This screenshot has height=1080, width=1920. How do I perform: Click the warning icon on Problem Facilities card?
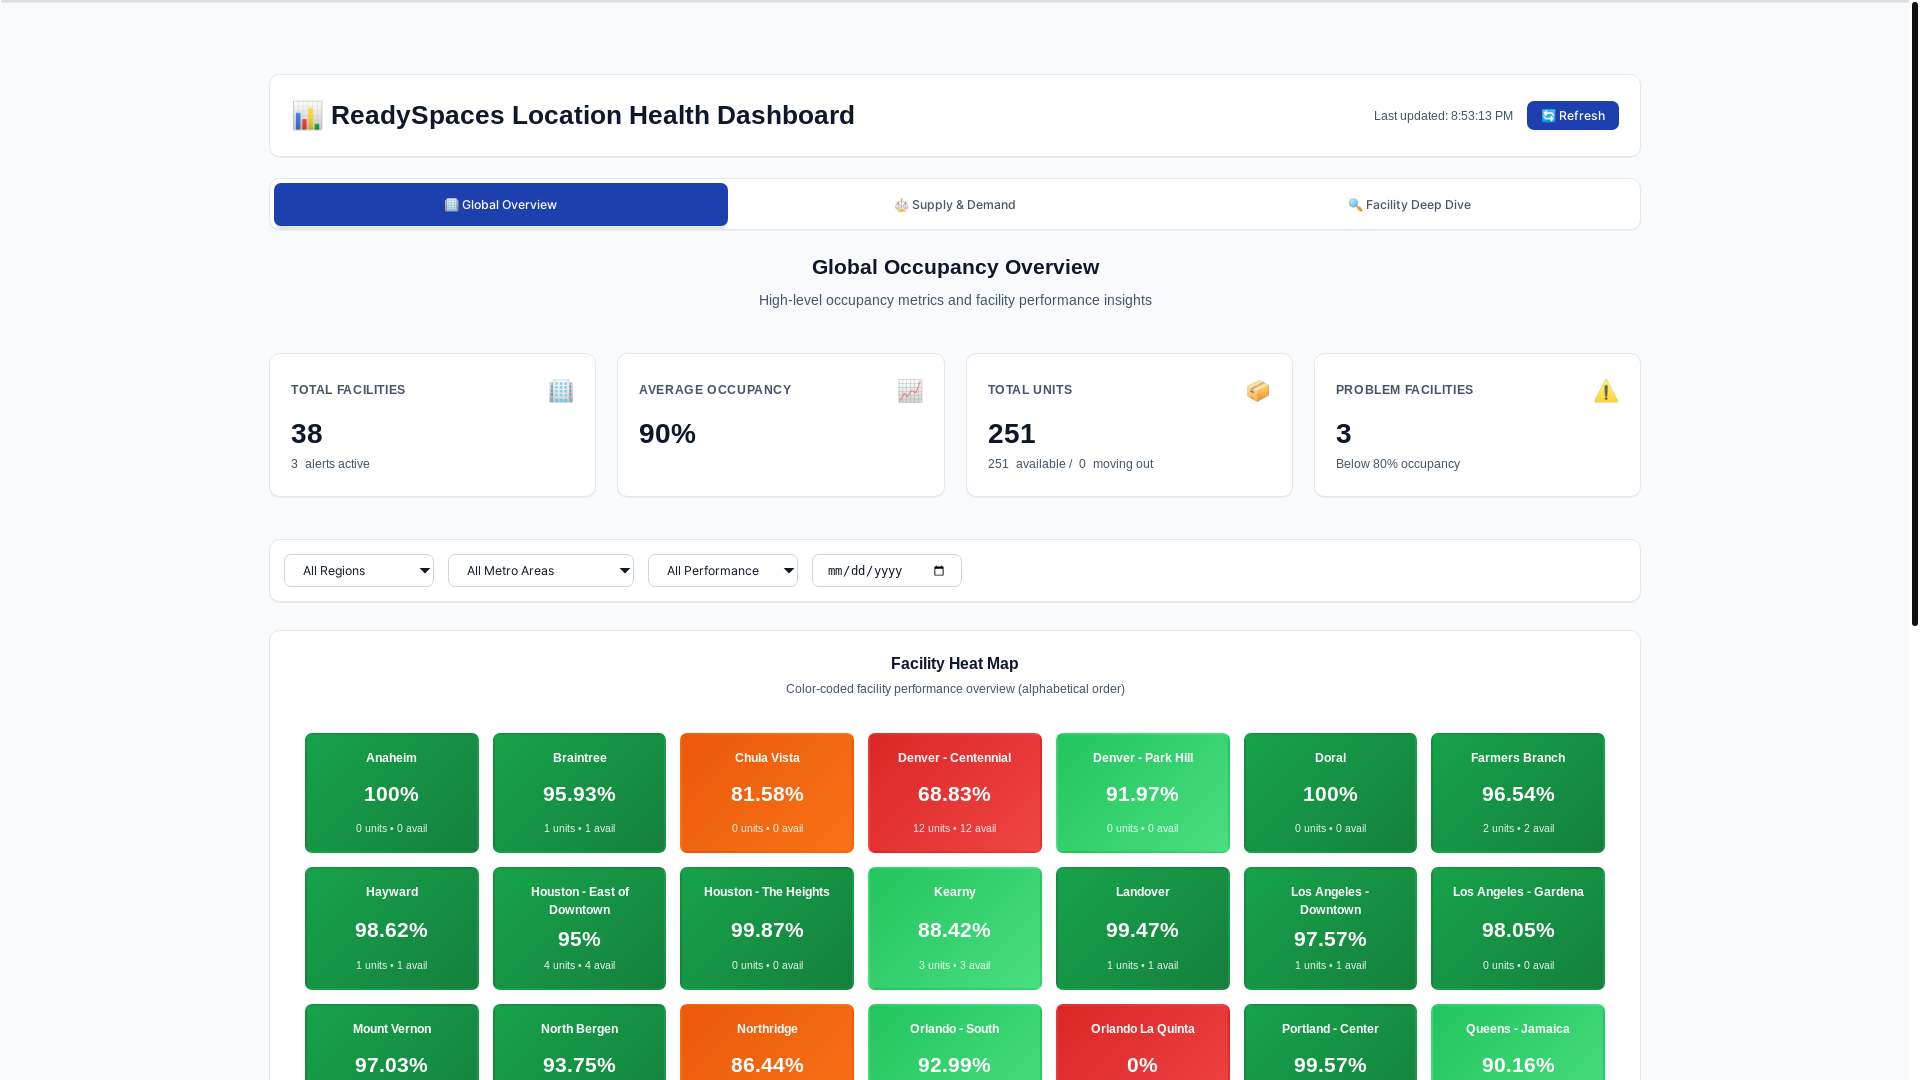1606,391
